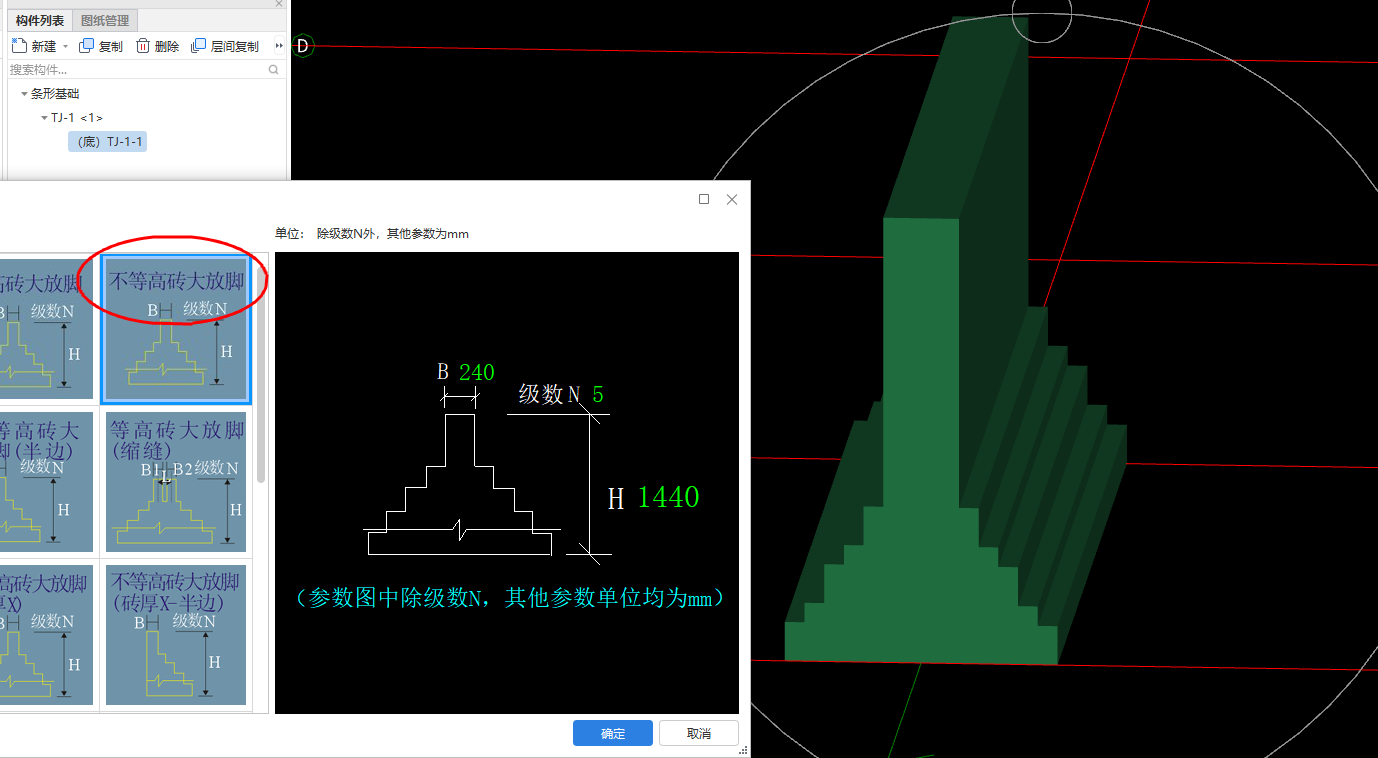The width and height of the screenshot is (1378, 758).
Task: Select the 等高砖大放脚(缩缝) section thumbnail
Action: point(176,484)
